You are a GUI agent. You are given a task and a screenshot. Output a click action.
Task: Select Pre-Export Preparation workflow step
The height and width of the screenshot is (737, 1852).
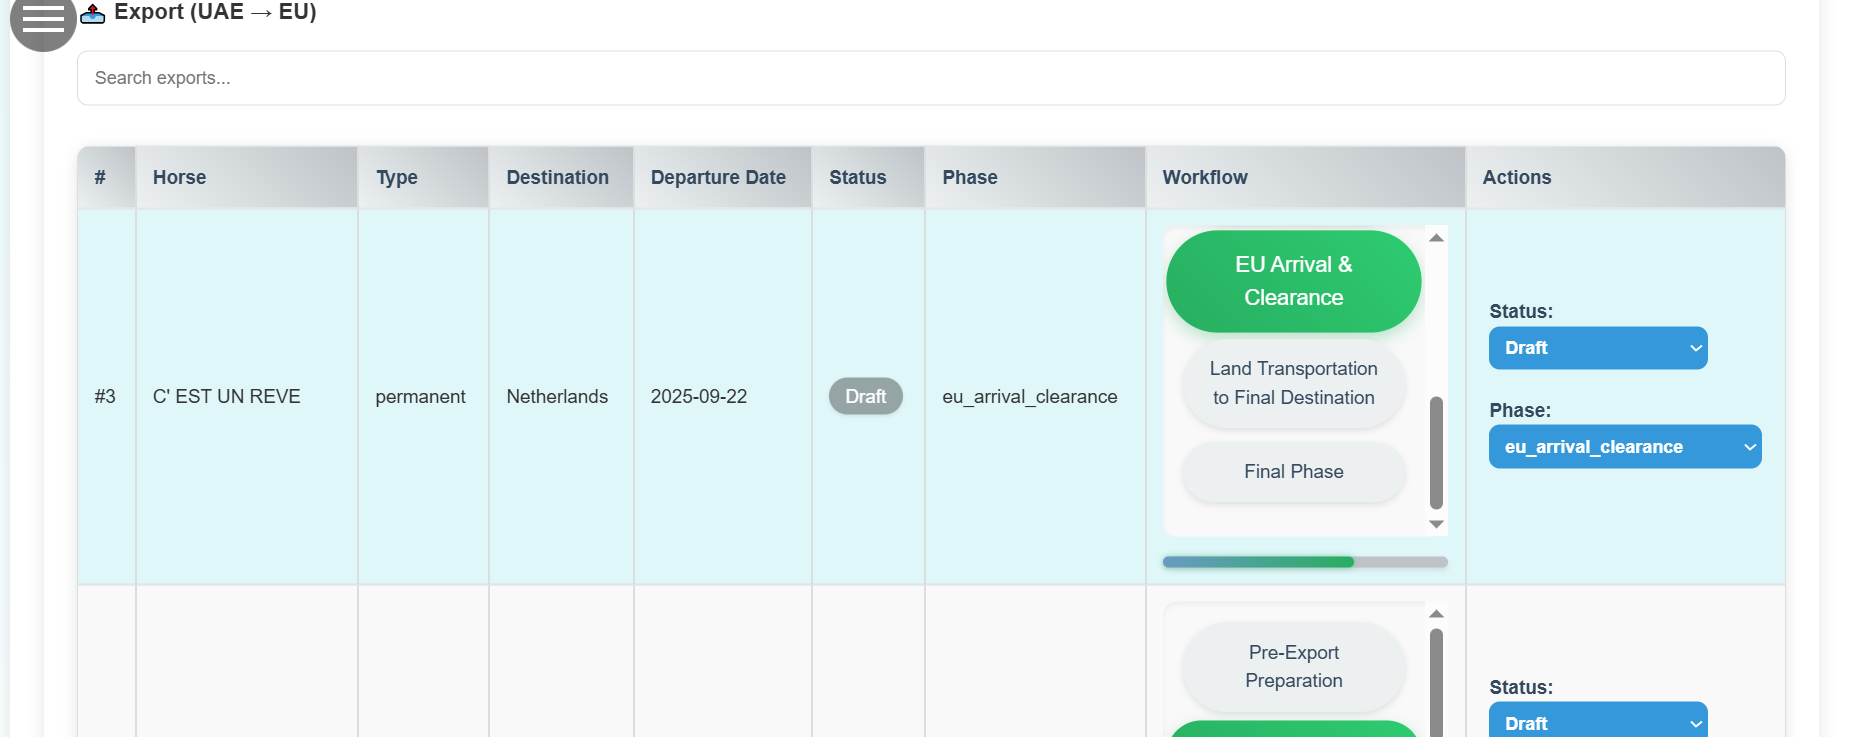click(x=1293, y=666)
